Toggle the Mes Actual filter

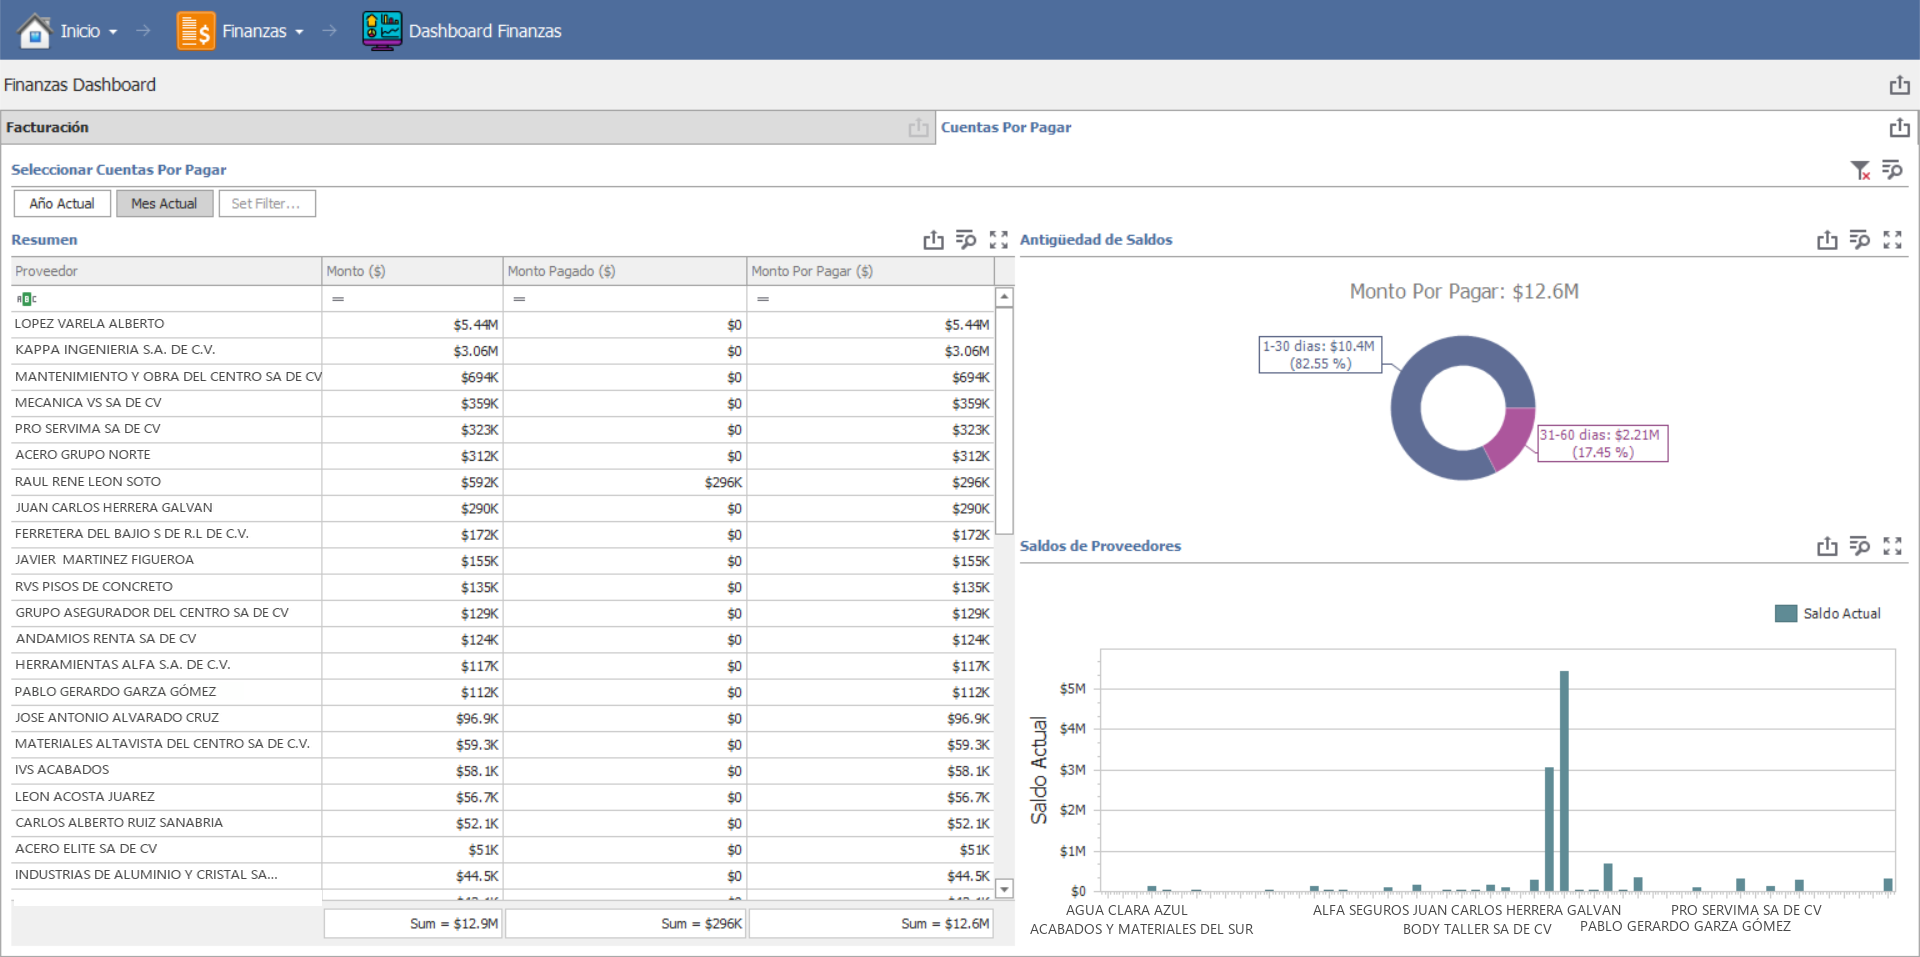[164, 203]
